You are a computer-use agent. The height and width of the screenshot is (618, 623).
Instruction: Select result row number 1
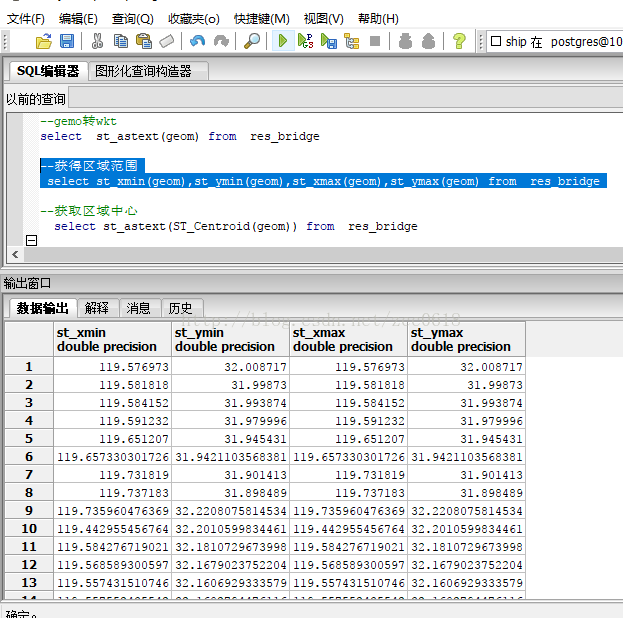pos(29,366)
